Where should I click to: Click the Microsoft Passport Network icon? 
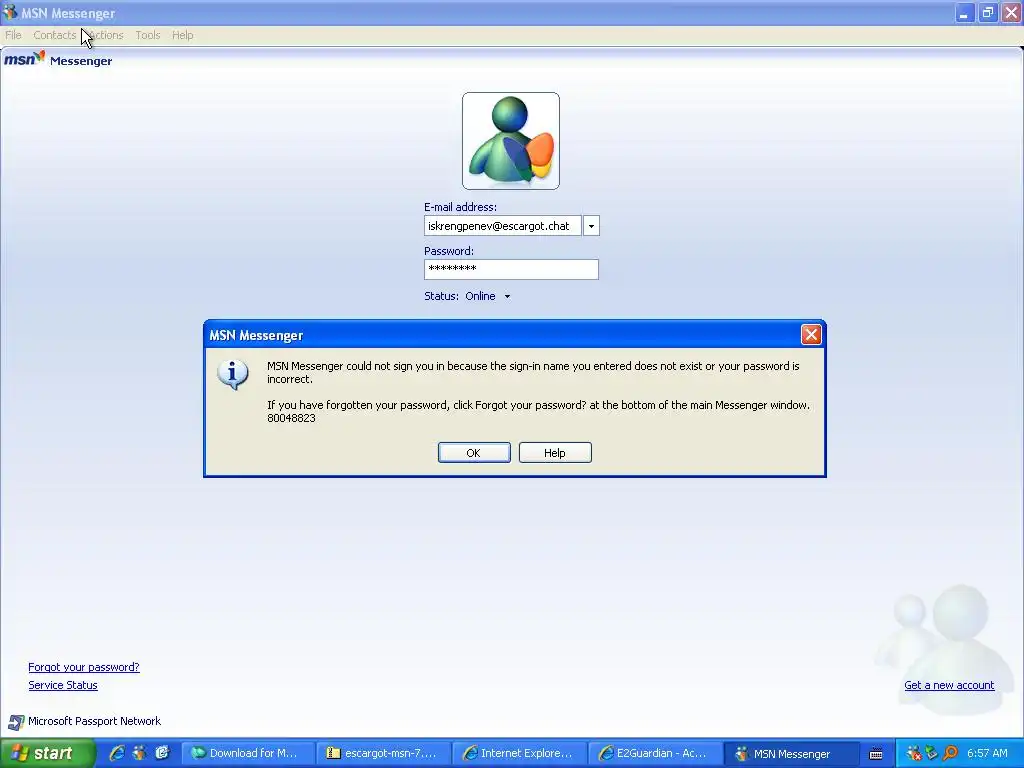(16, 722)
